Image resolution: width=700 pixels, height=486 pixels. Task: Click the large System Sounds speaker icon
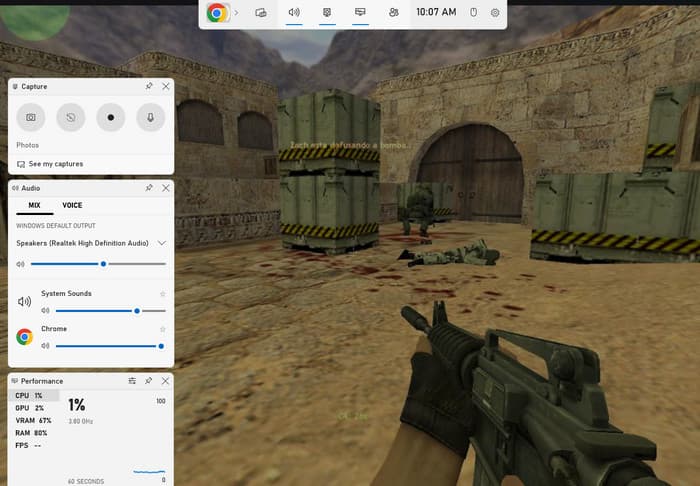25,302
